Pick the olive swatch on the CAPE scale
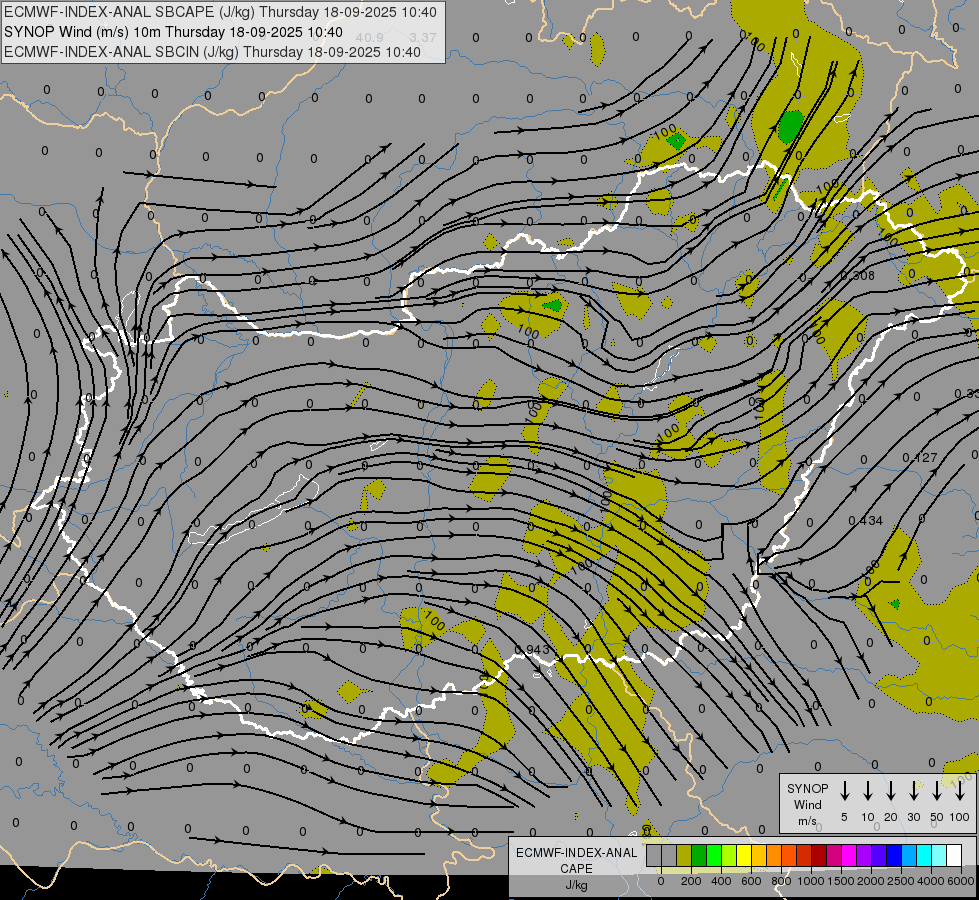The width and height of the screenshot is (979, 900). point(684,855)
